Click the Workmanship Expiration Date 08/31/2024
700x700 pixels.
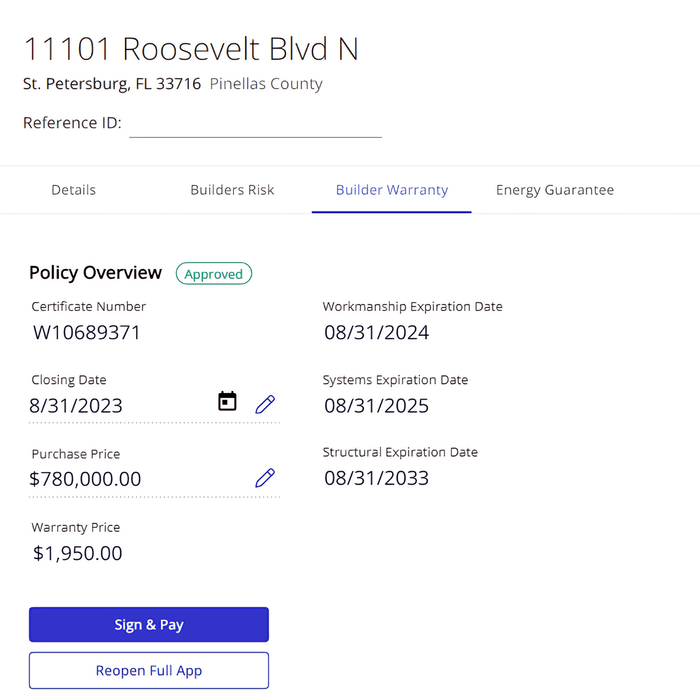click(x=377, y=333)
